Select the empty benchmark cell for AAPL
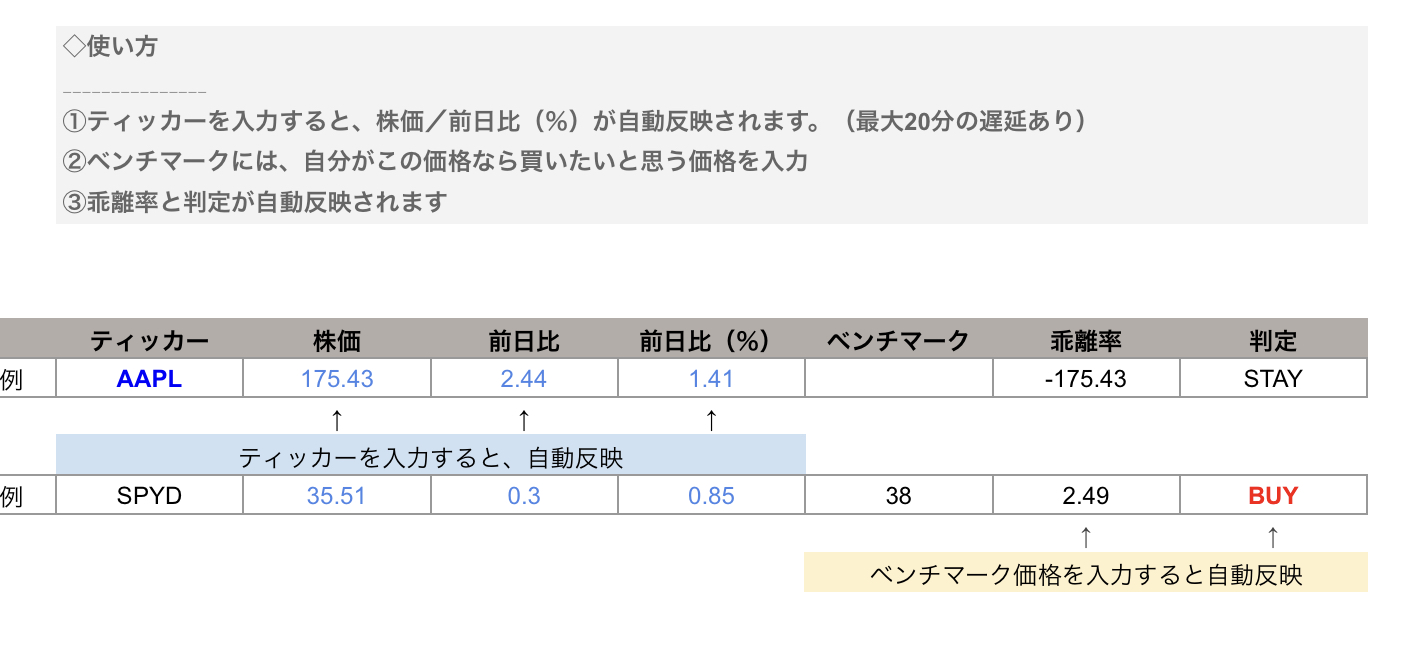This screenshot has height=671, width=1407. (898, 379)
